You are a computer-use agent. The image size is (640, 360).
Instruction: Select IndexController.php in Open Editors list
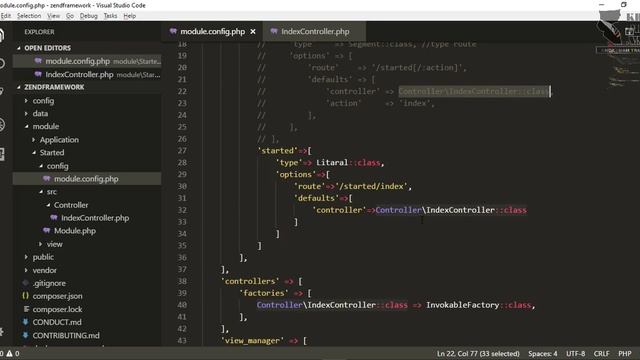click(x=87, y=75)
